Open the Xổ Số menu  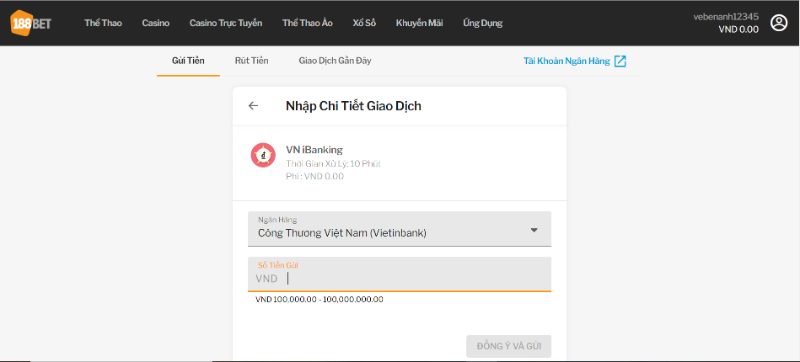pos(364,23)
